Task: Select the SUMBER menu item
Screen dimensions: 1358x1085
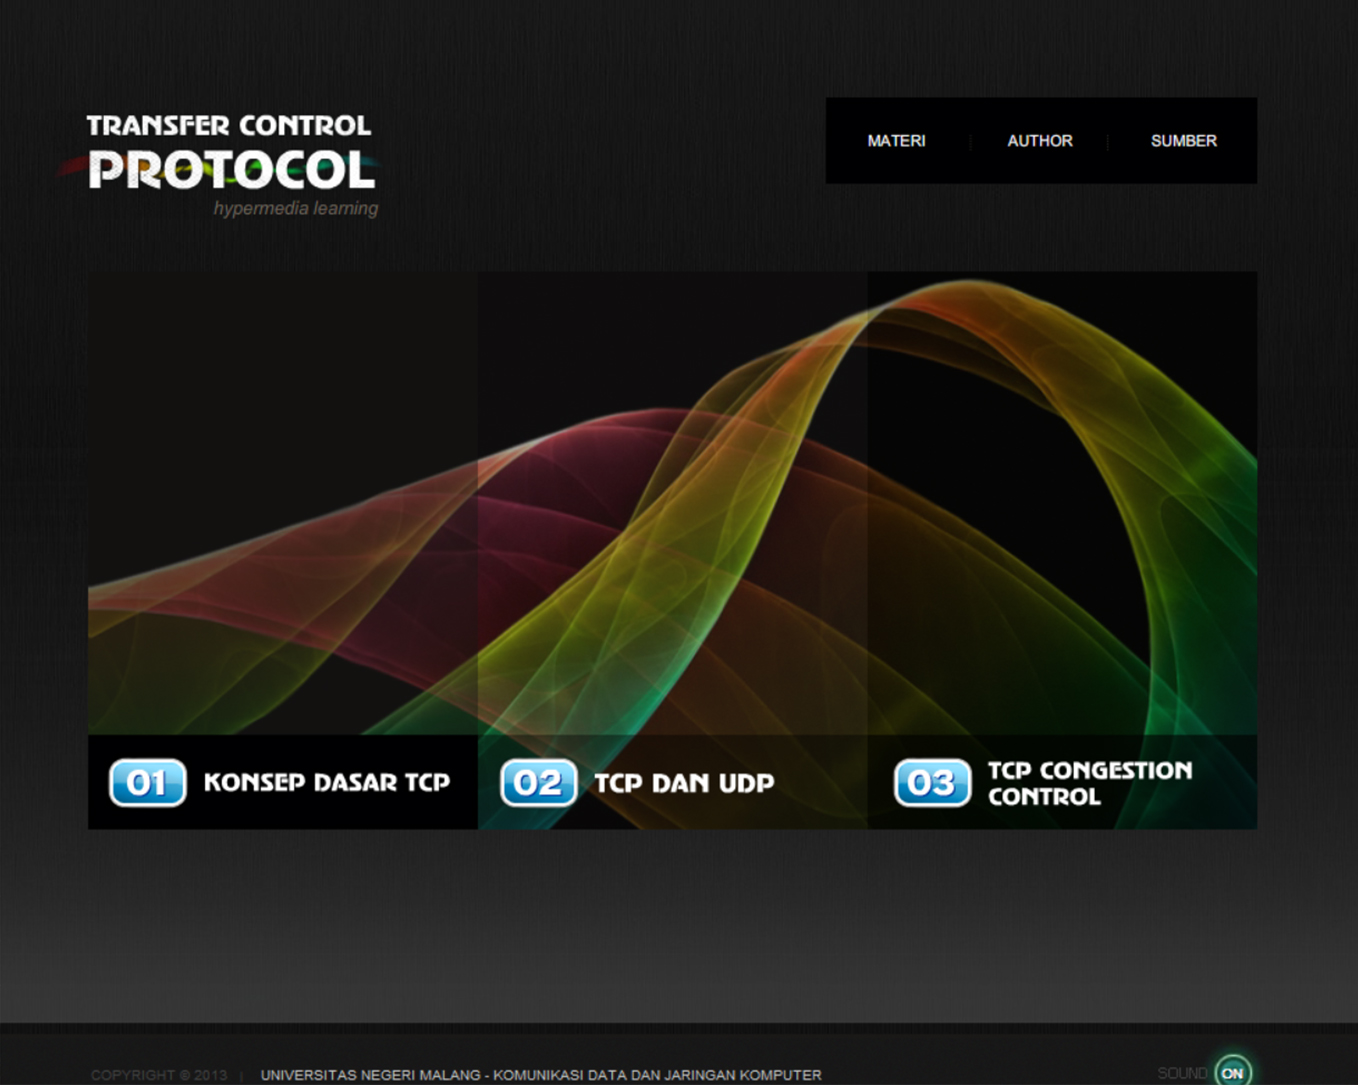Action: coord(1183,141)
